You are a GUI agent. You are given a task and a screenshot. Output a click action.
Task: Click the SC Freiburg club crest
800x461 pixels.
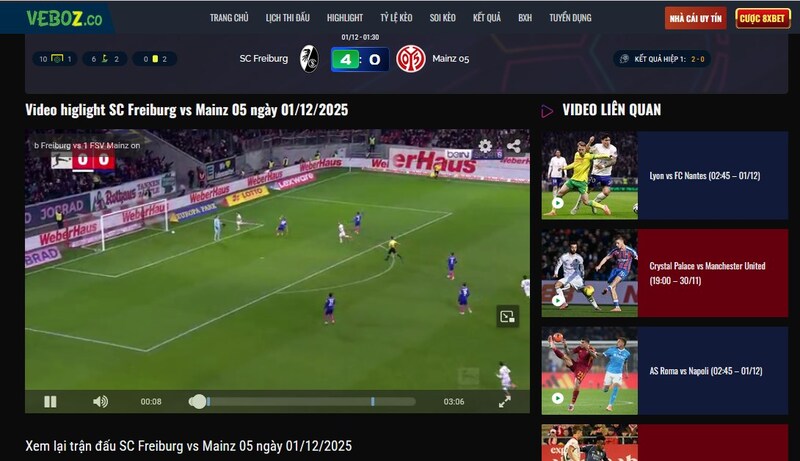click(309, 59)
